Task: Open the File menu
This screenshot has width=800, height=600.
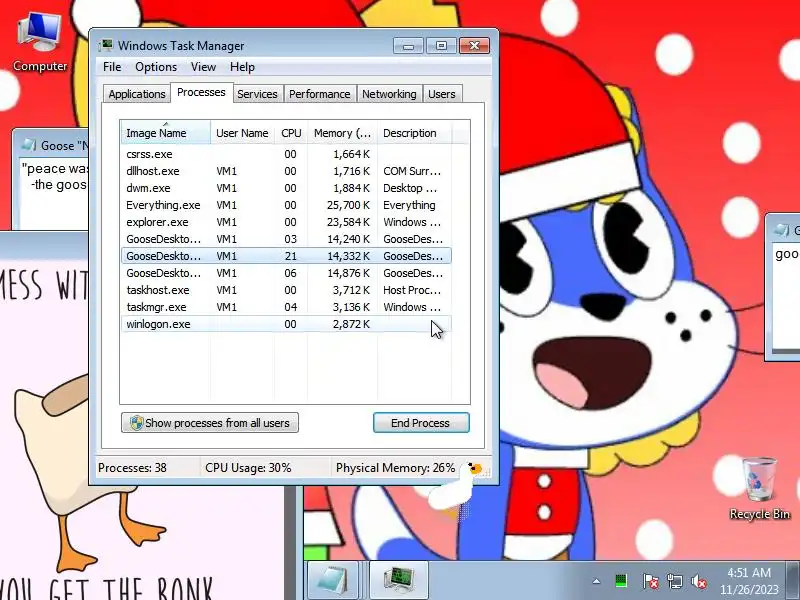Action: (112, 67)
